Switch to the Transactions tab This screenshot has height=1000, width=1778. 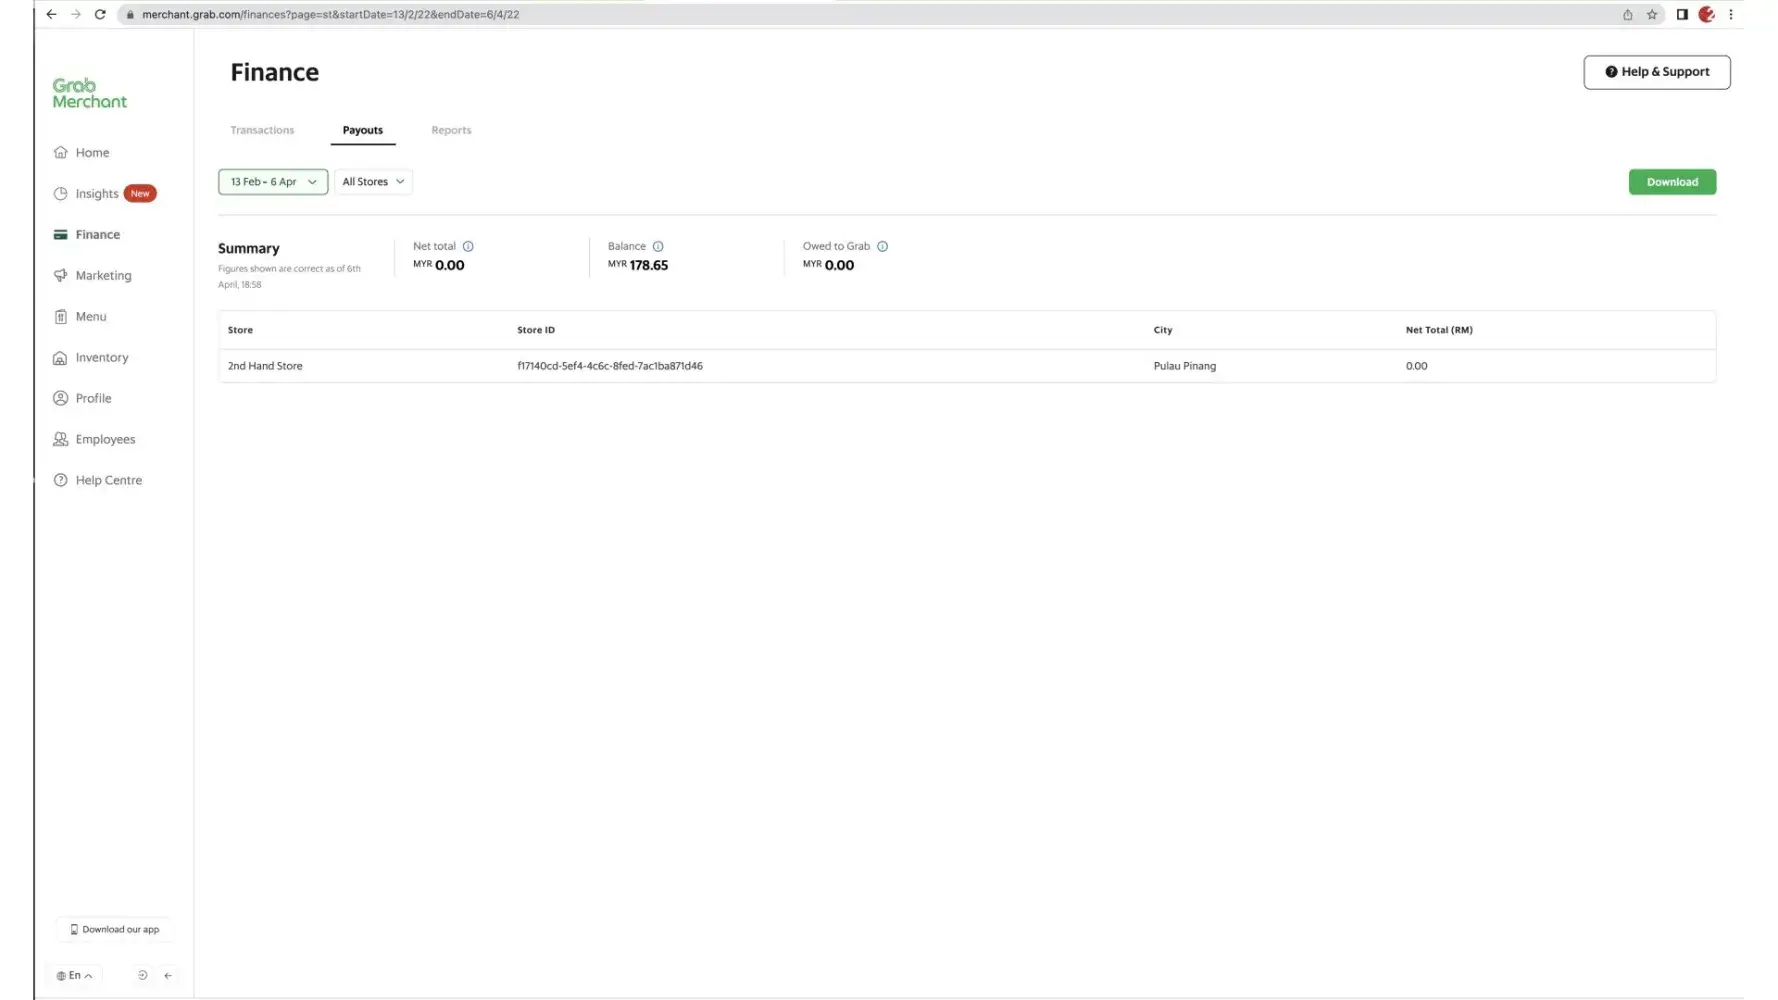(x=262, y=130)
